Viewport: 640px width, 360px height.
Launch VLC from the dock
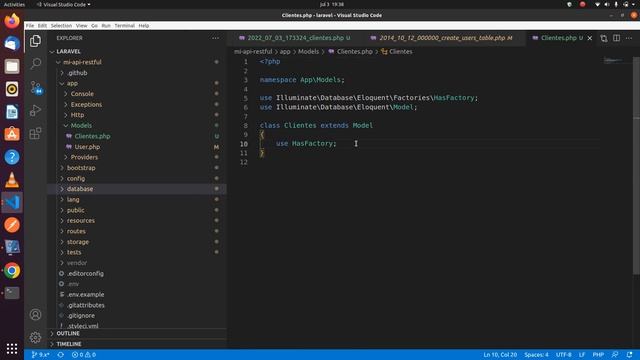[x=12, y=180]
